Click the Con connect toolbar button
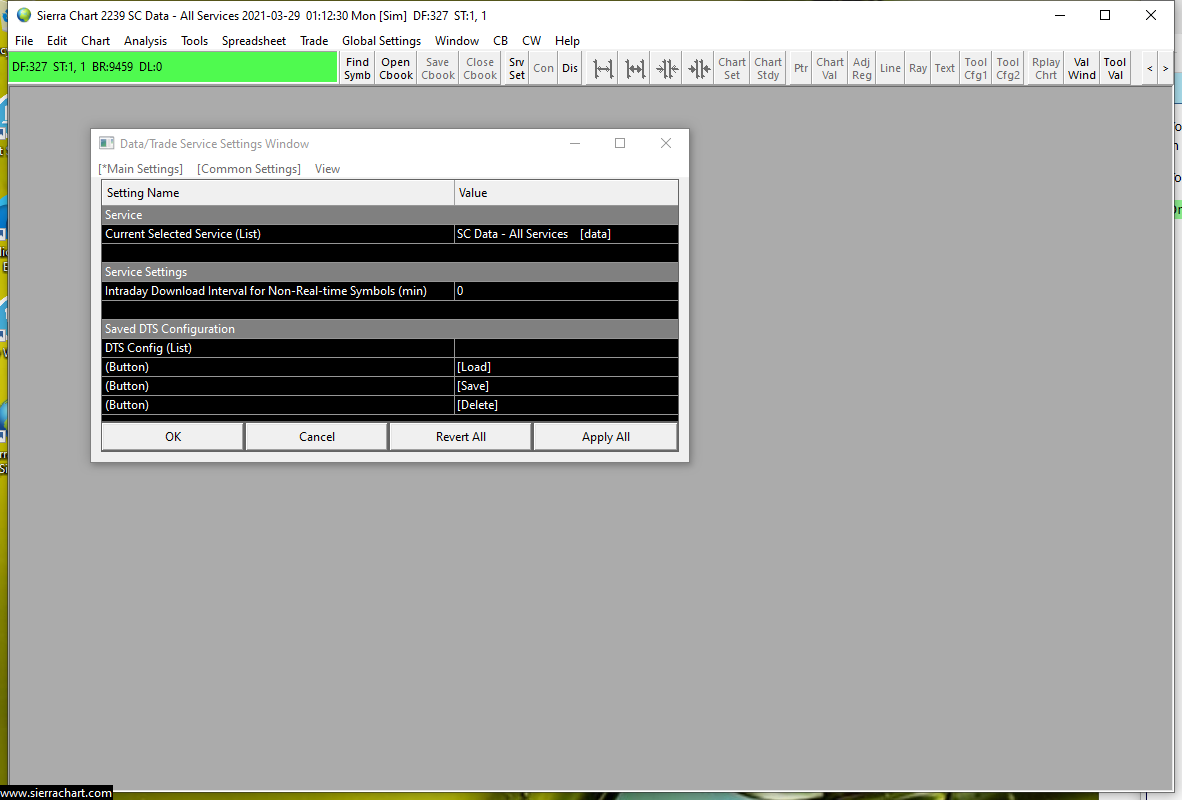The height and width of the screenshot is (800, 1182). (x=544, y=69)
